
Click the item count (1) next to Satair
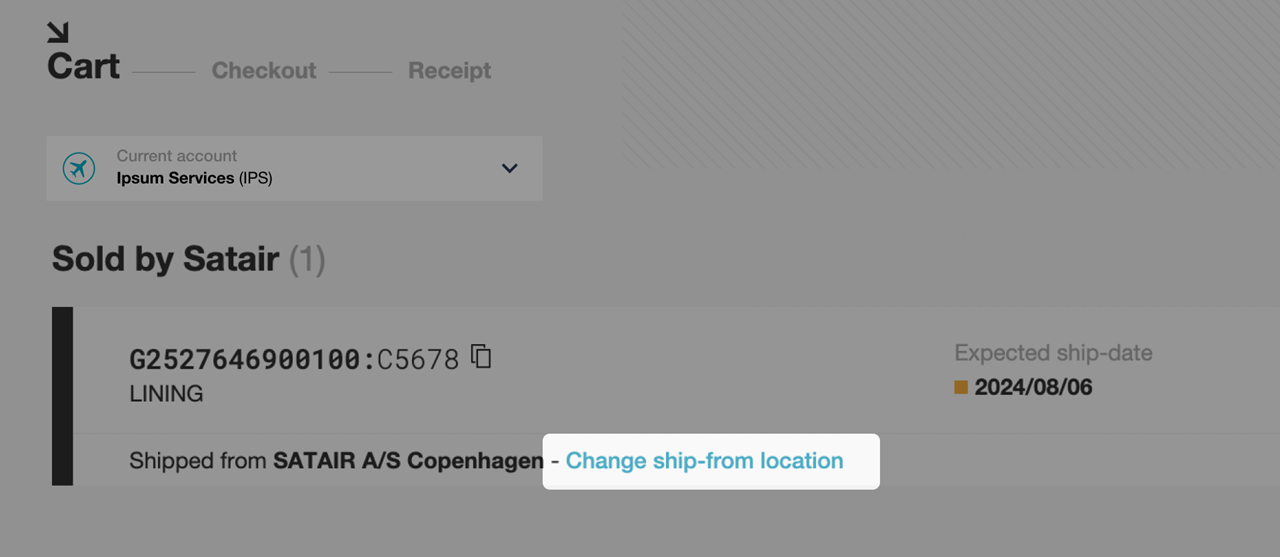[308, 260]
